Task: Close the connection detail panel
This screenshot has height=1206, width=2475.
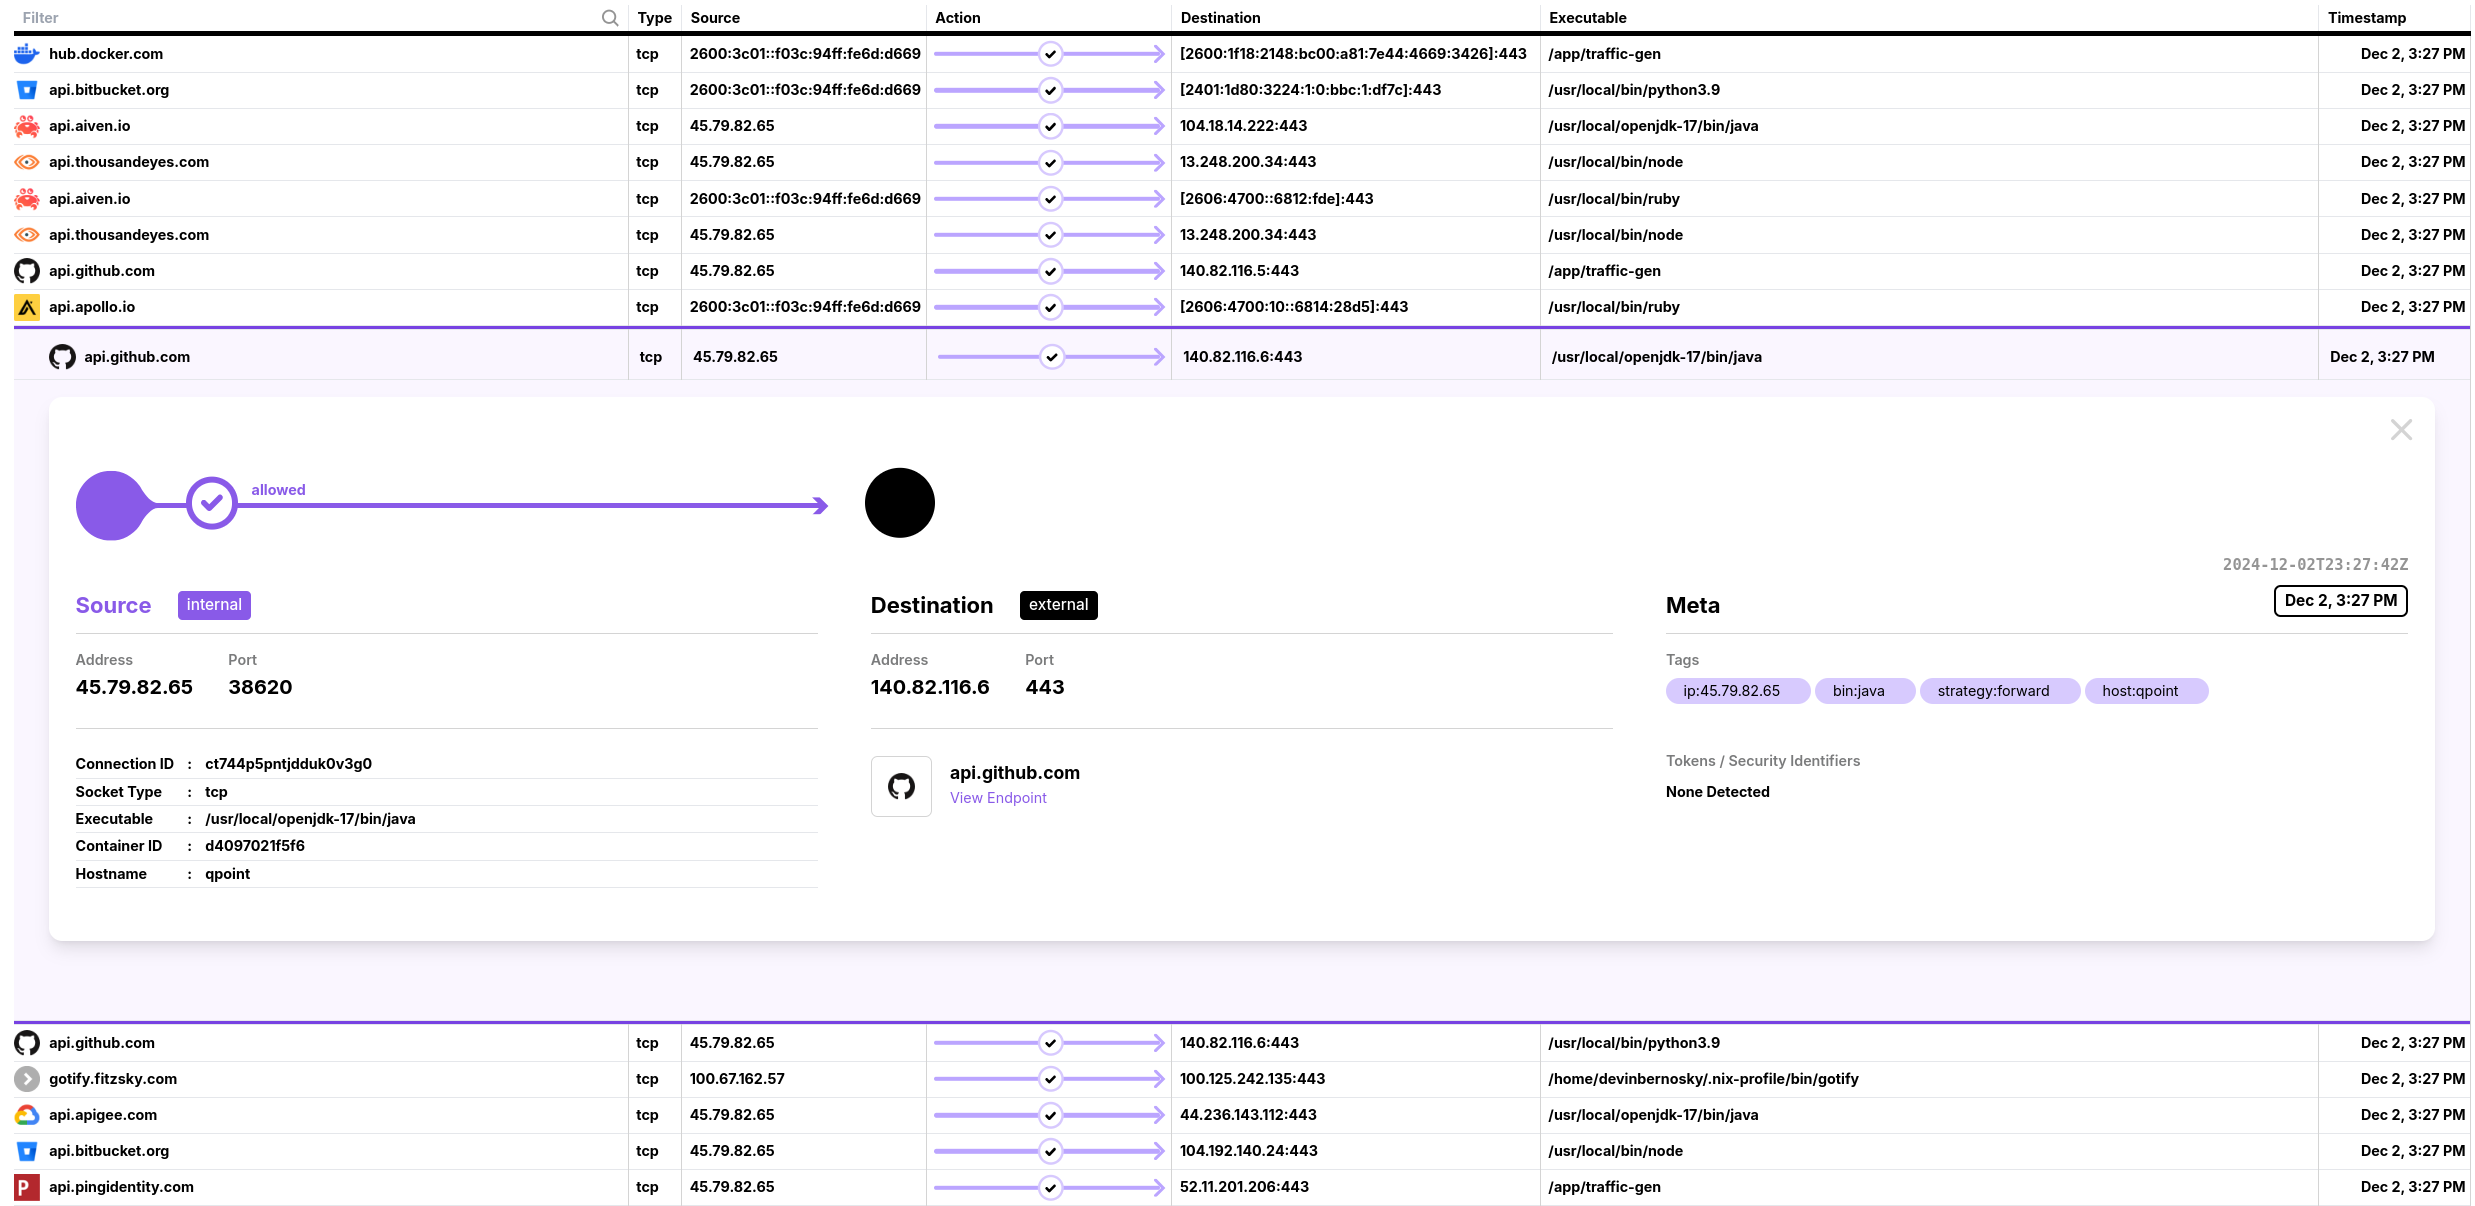Action: pyautogui.click(x=2401, y=430)
